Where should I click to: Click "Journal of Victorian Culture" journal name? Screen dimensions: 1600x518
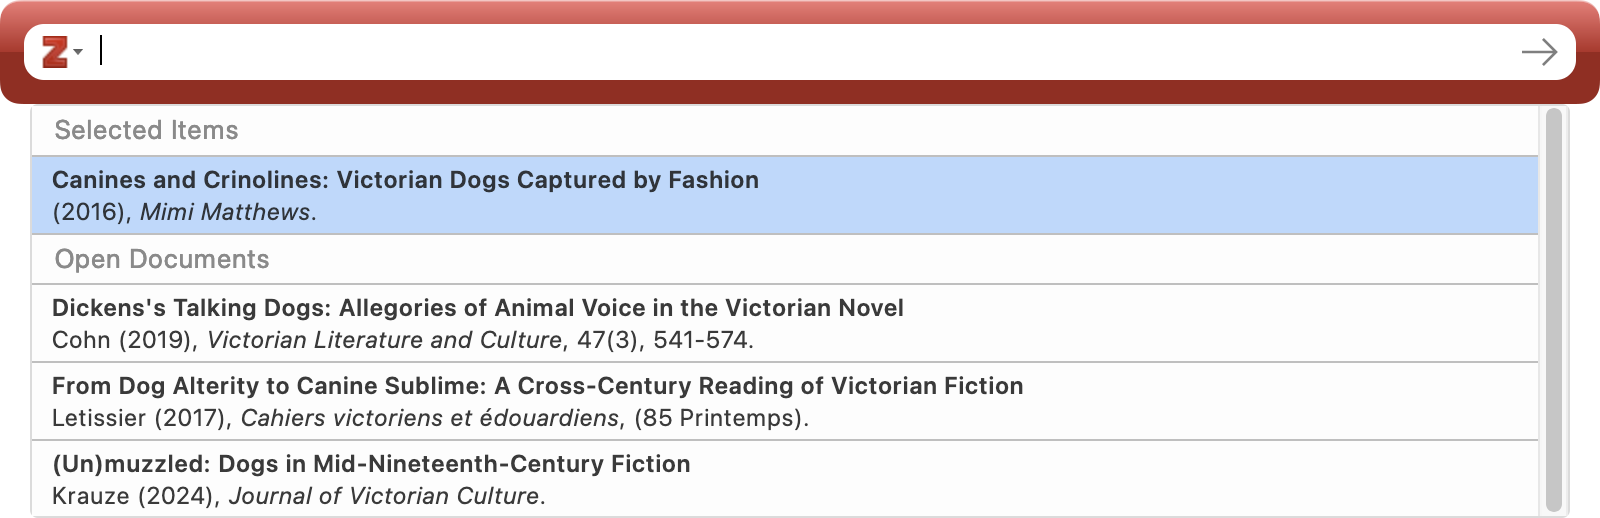coord(384,496)
